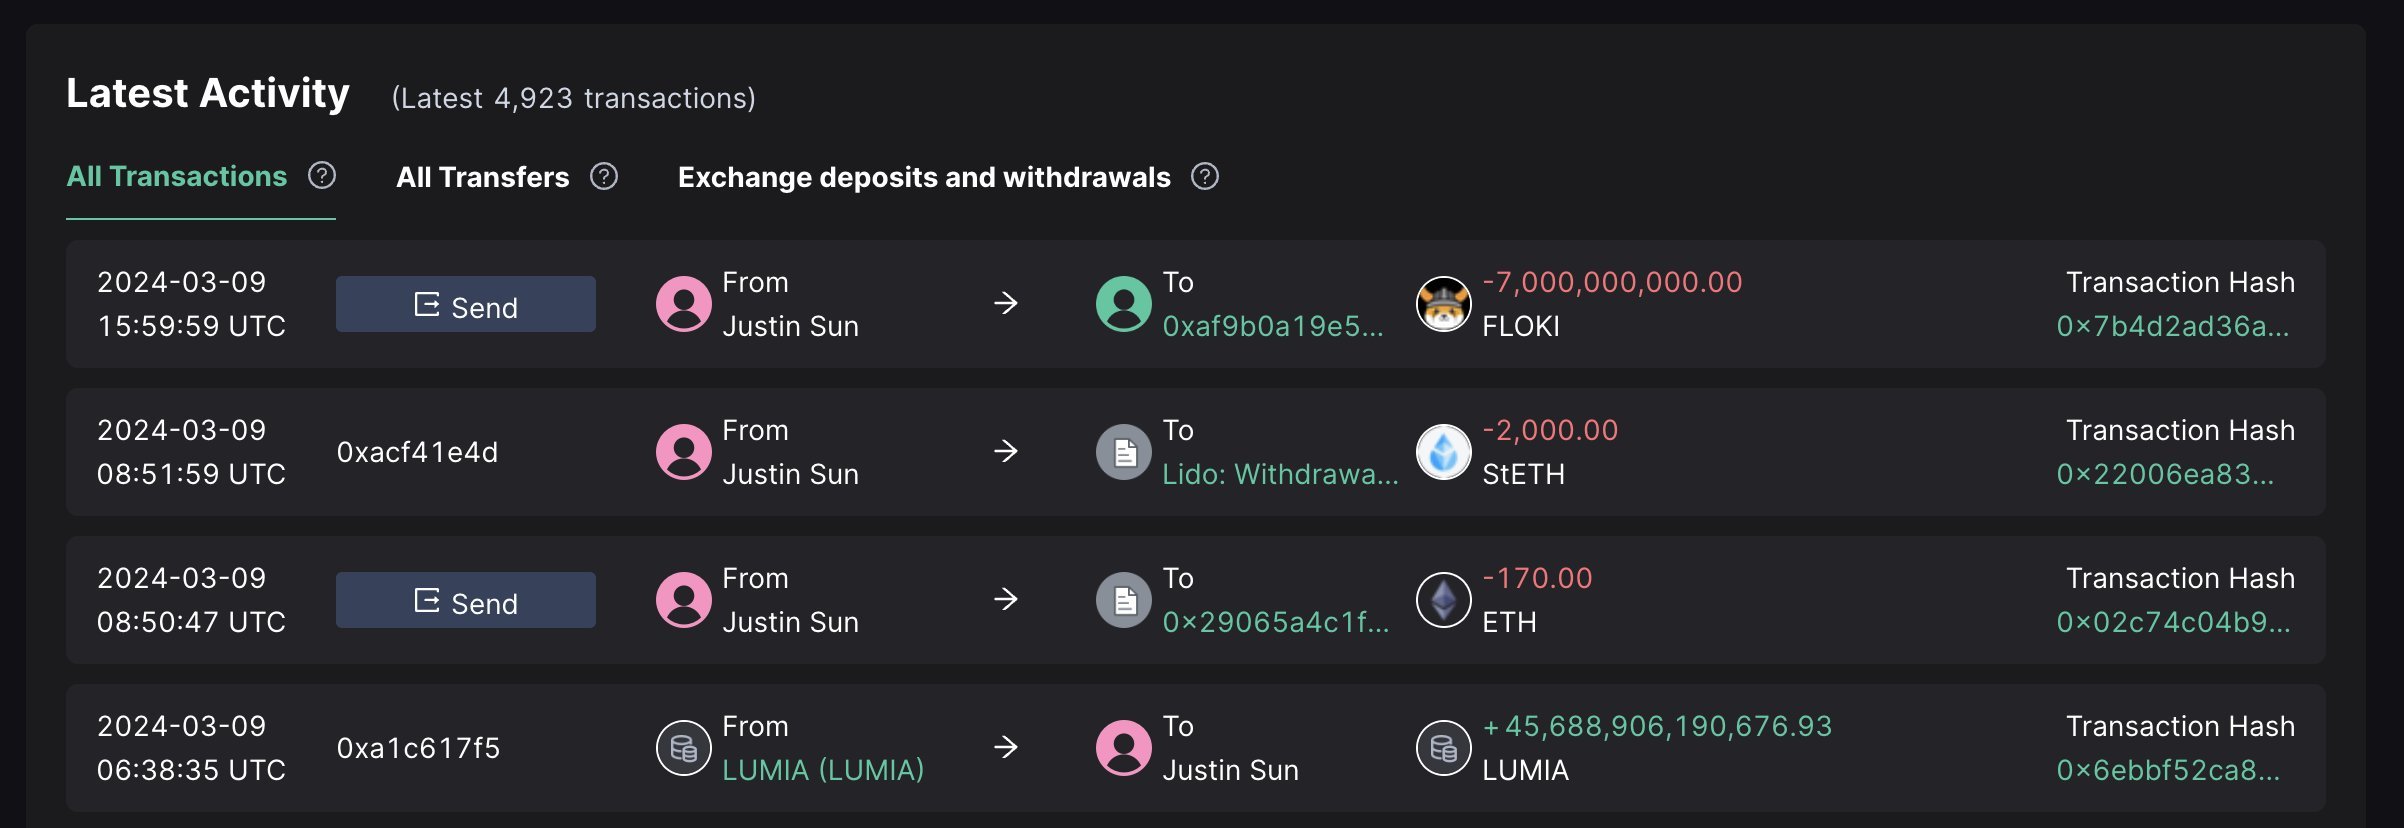Click help icon beside All Transfers
Image resolution: width=2404 pixels, height=828 pixels.
(604, 177)
